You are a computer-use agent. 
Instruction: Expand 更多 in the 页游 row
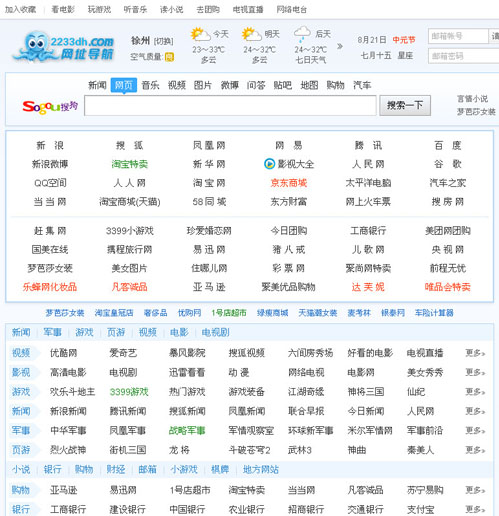coord(475,450)
